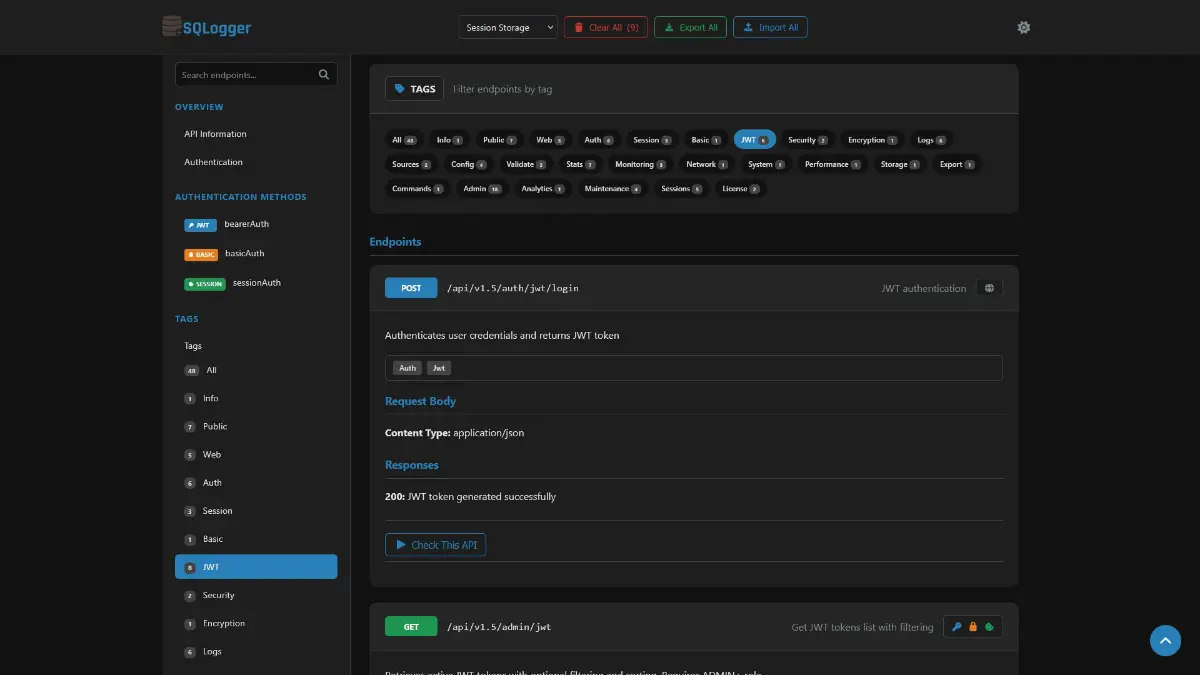Select the Sources tag chip
Image resolution: width=1200 pixels, height=675 pixels.
tap(411, 164)
